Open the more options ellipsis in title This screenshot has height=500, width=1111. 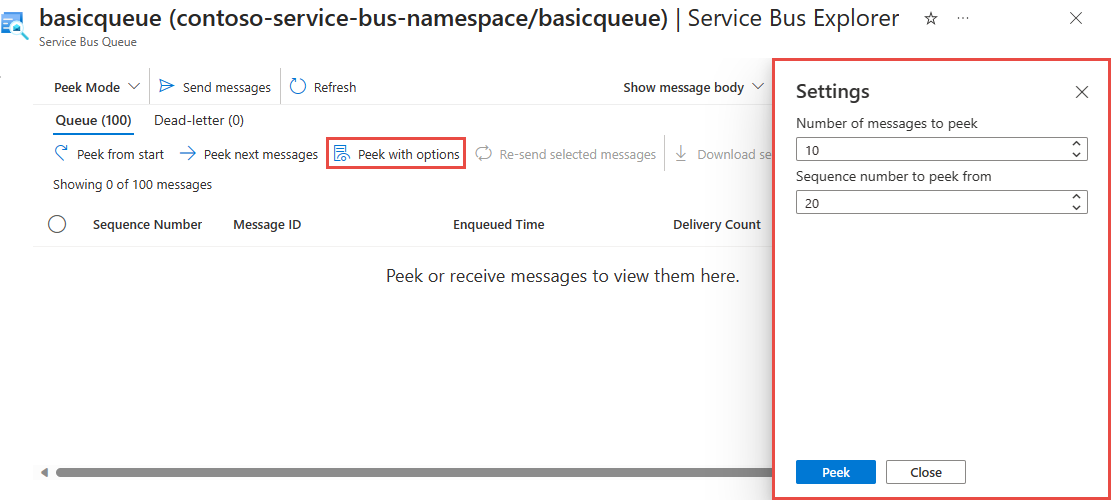click(x=962, y=19)
